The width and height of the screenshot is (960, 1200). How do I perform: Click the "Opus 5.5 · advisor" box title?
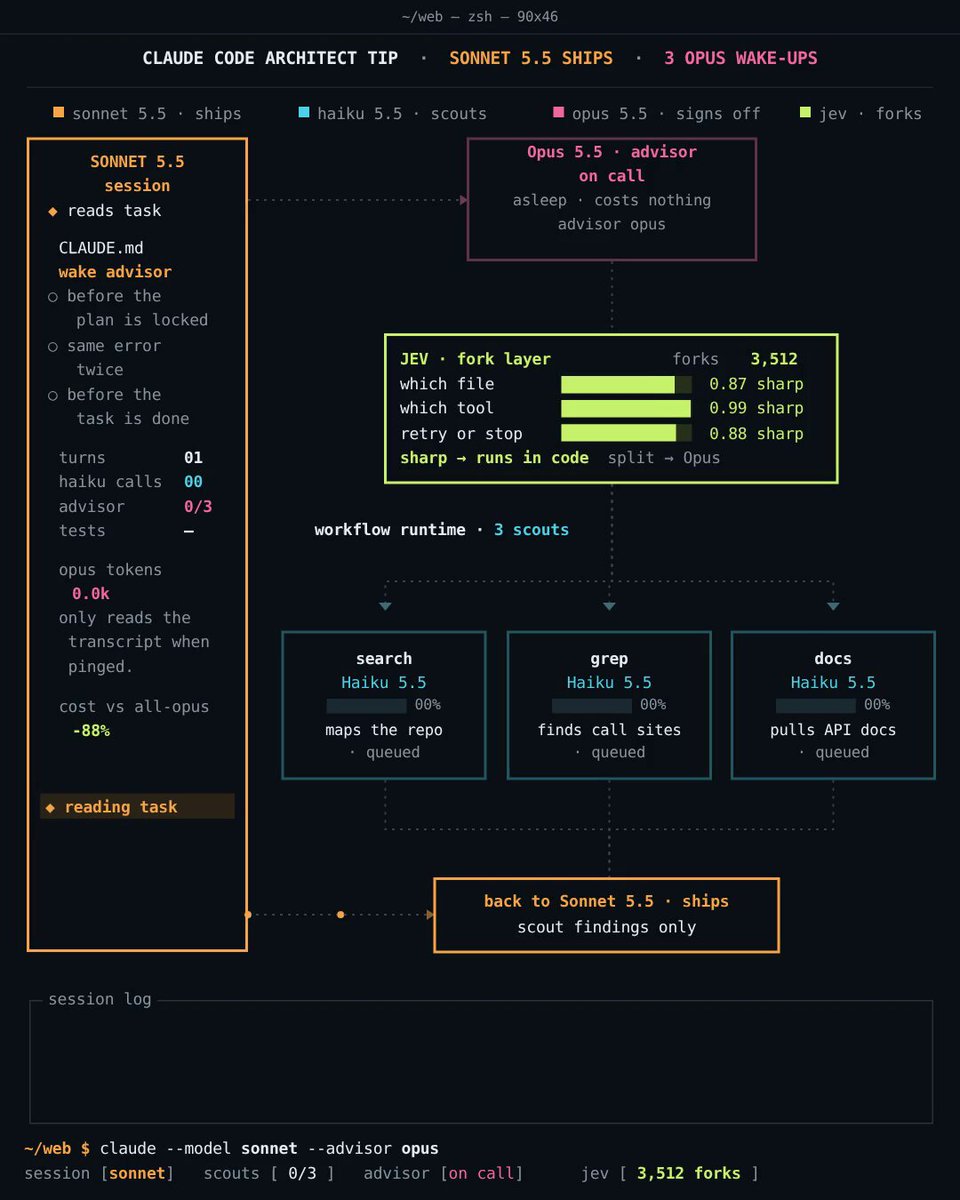coord(612,152)
